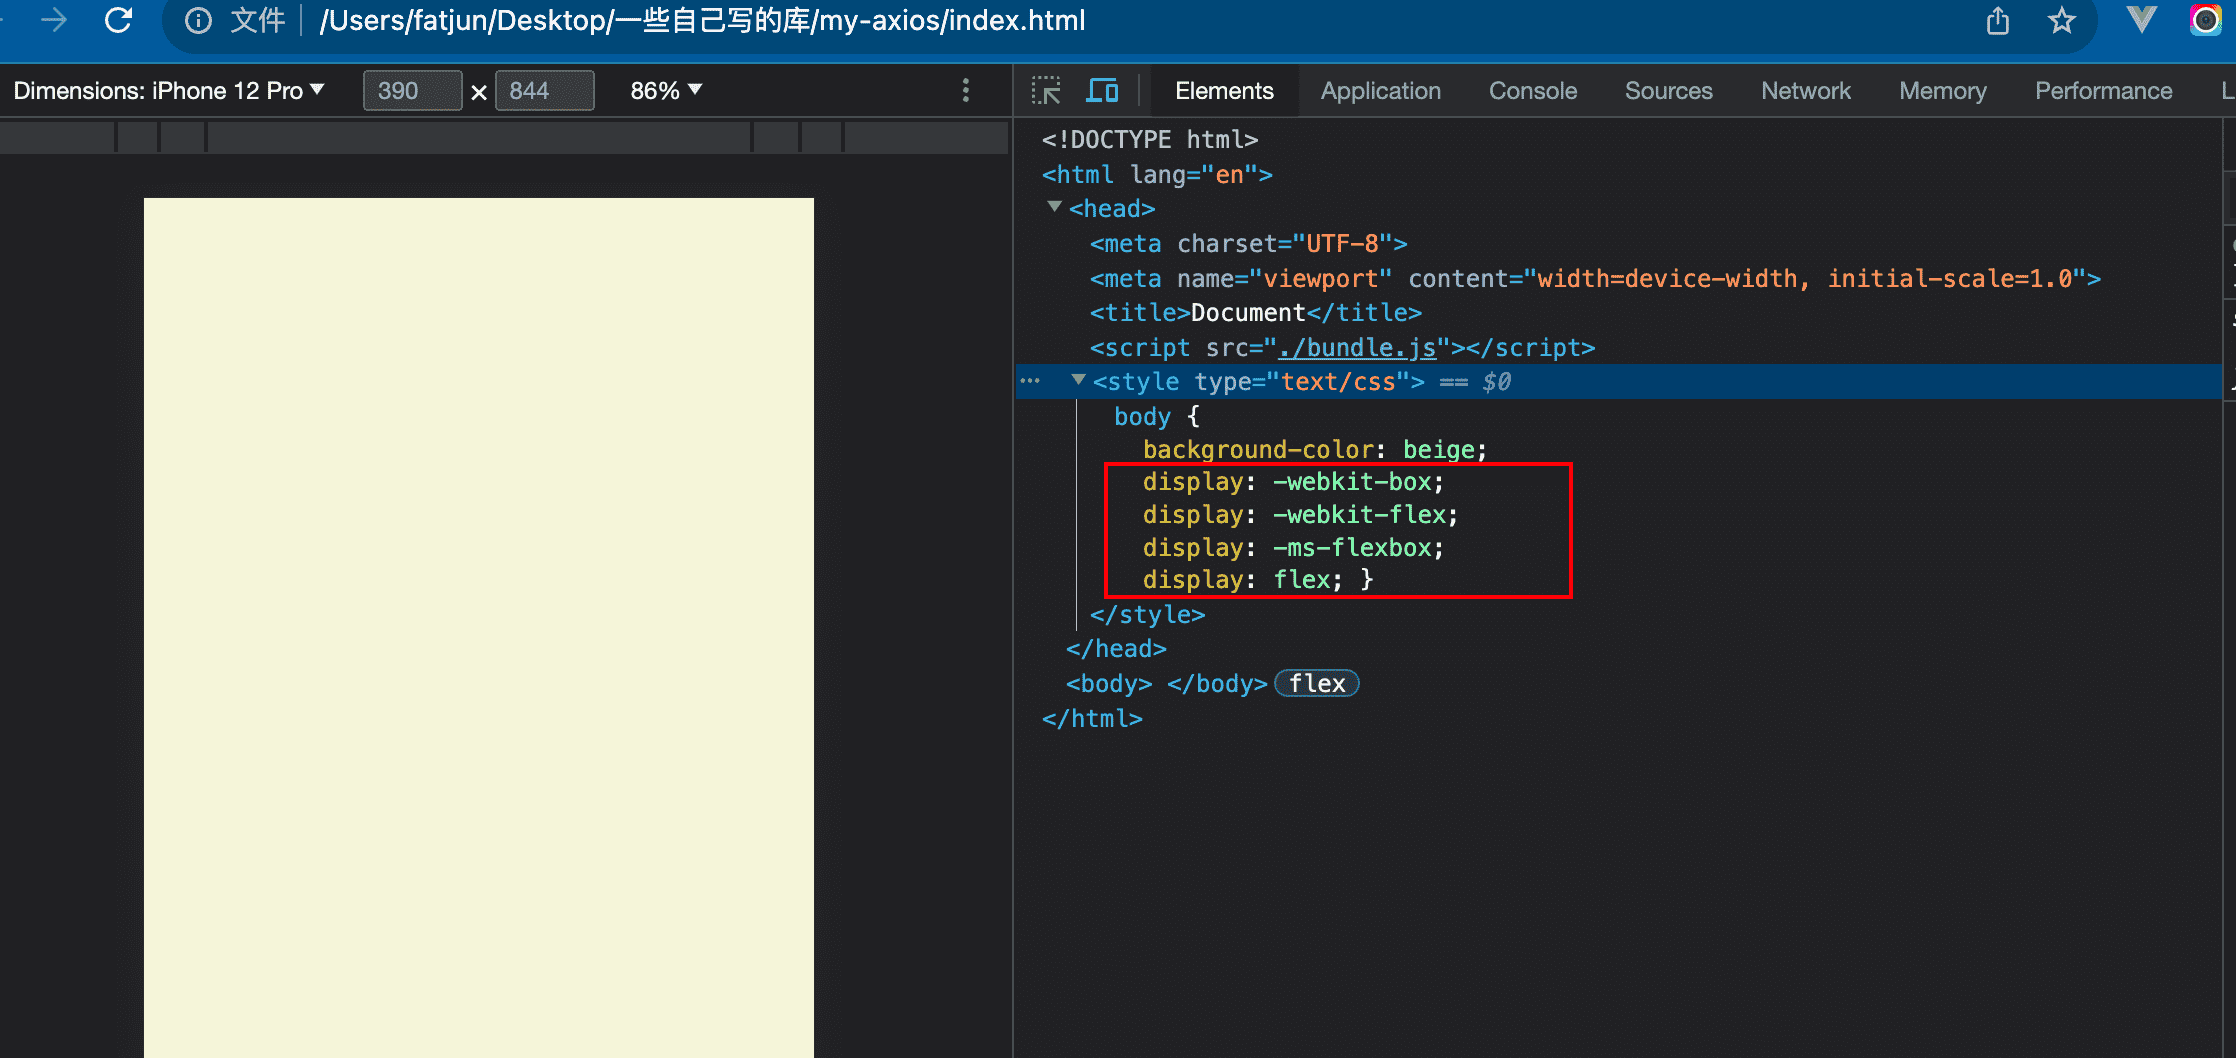Select the html lang="en" node
Viewport: 2236px width, 1058px height.
1157,174
